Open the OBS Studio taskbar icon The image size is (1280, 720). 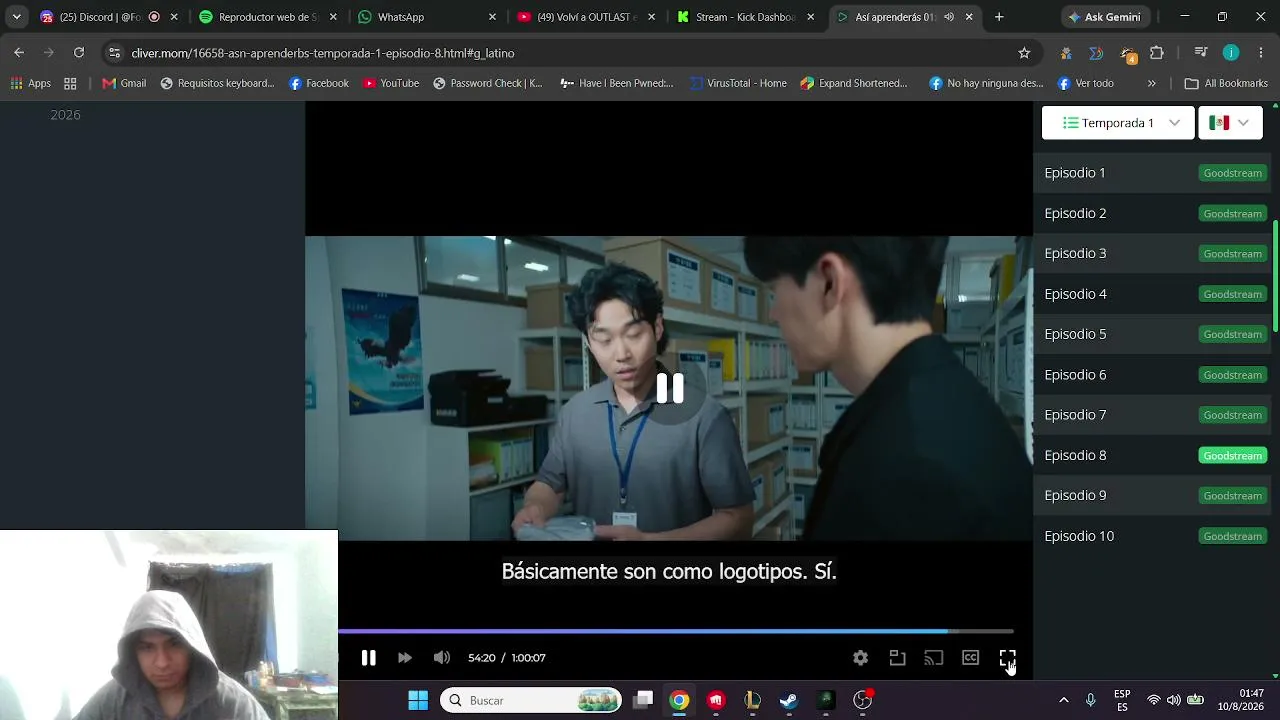pos(862,700)
